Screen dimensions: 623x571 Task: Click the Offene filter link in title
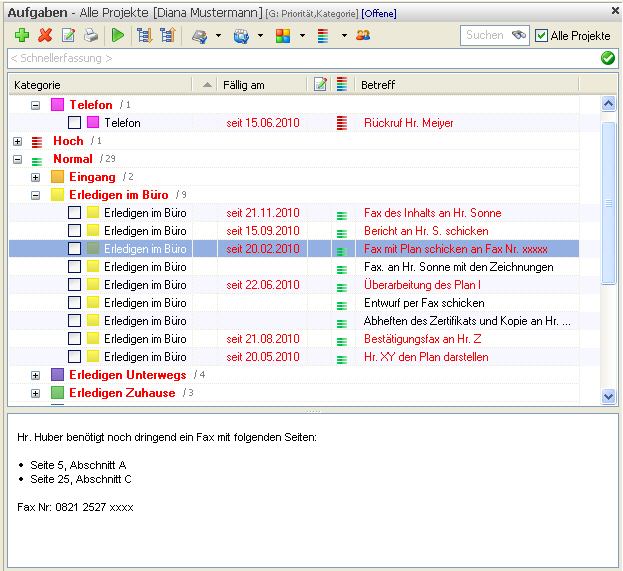point(379,14)
